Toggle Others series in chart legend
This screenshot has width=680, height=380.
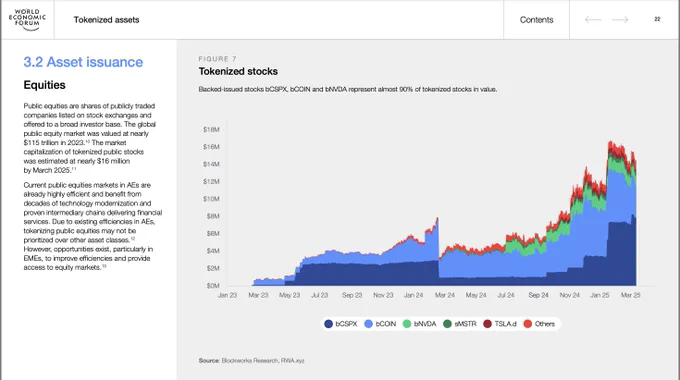539,324
